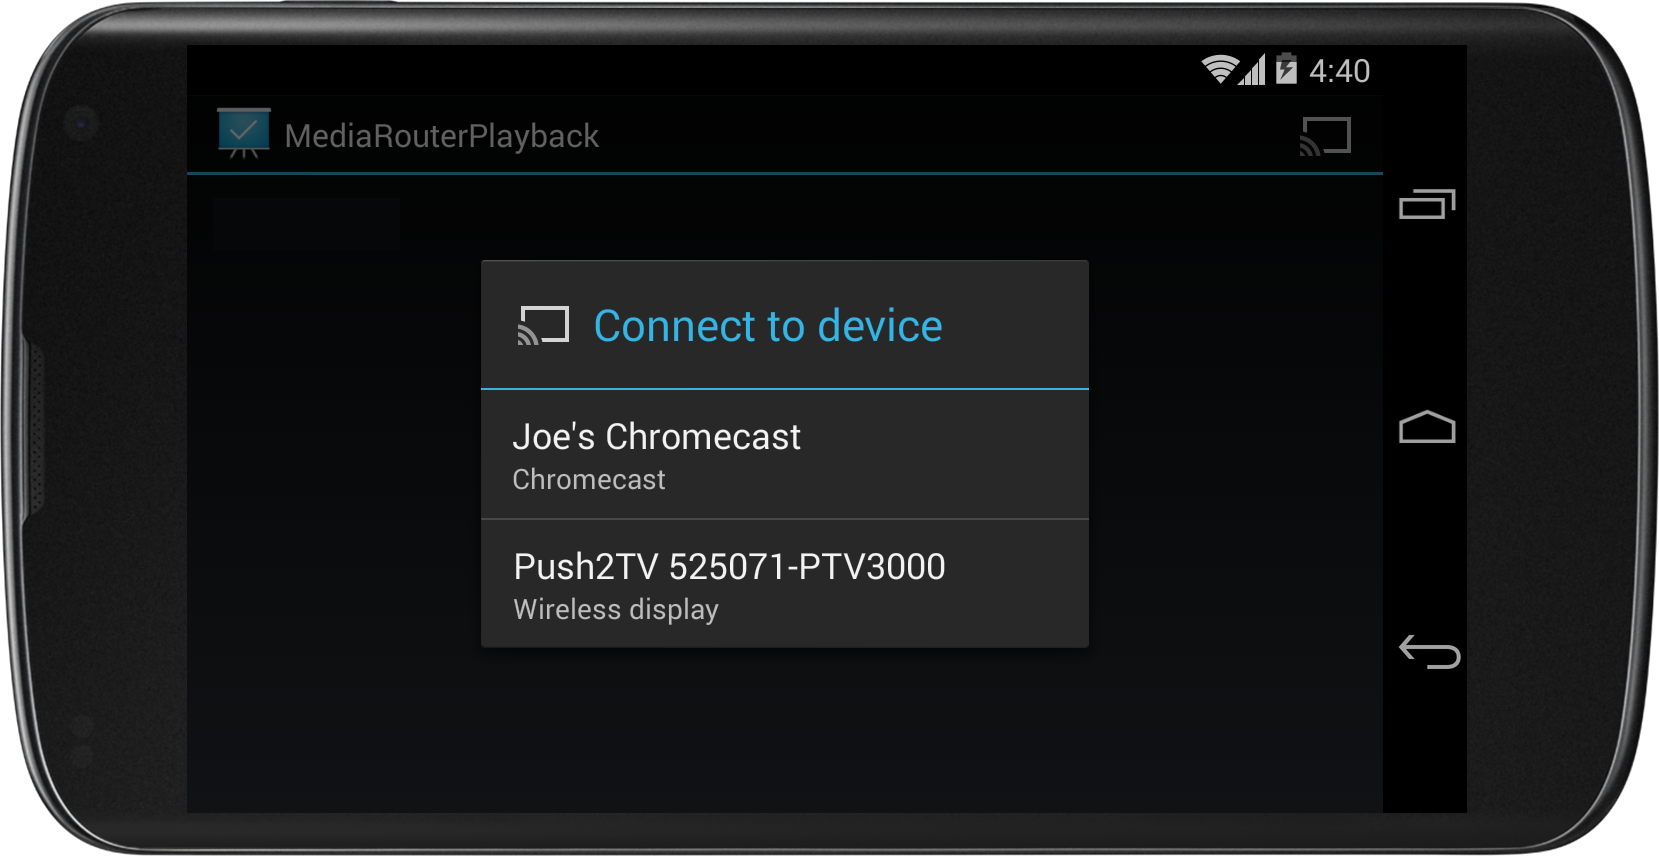
Task: Click the "Chromecast" subtitle under Joe's Chromecast
Action: pyautogui.click(x=588, y=480)
